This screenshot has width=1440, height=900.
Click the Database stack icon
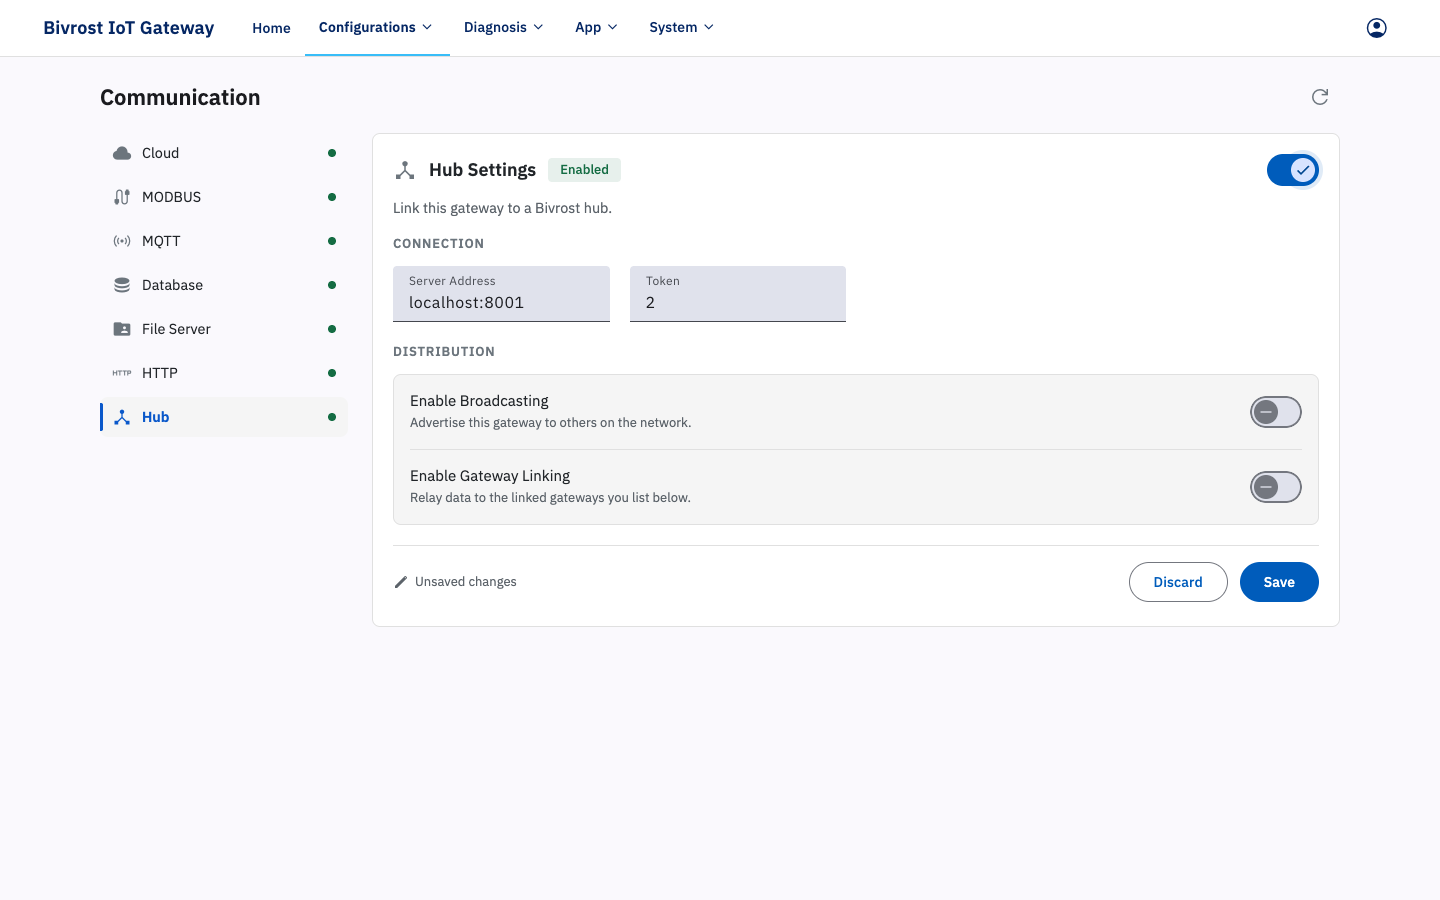pos(122,285)
